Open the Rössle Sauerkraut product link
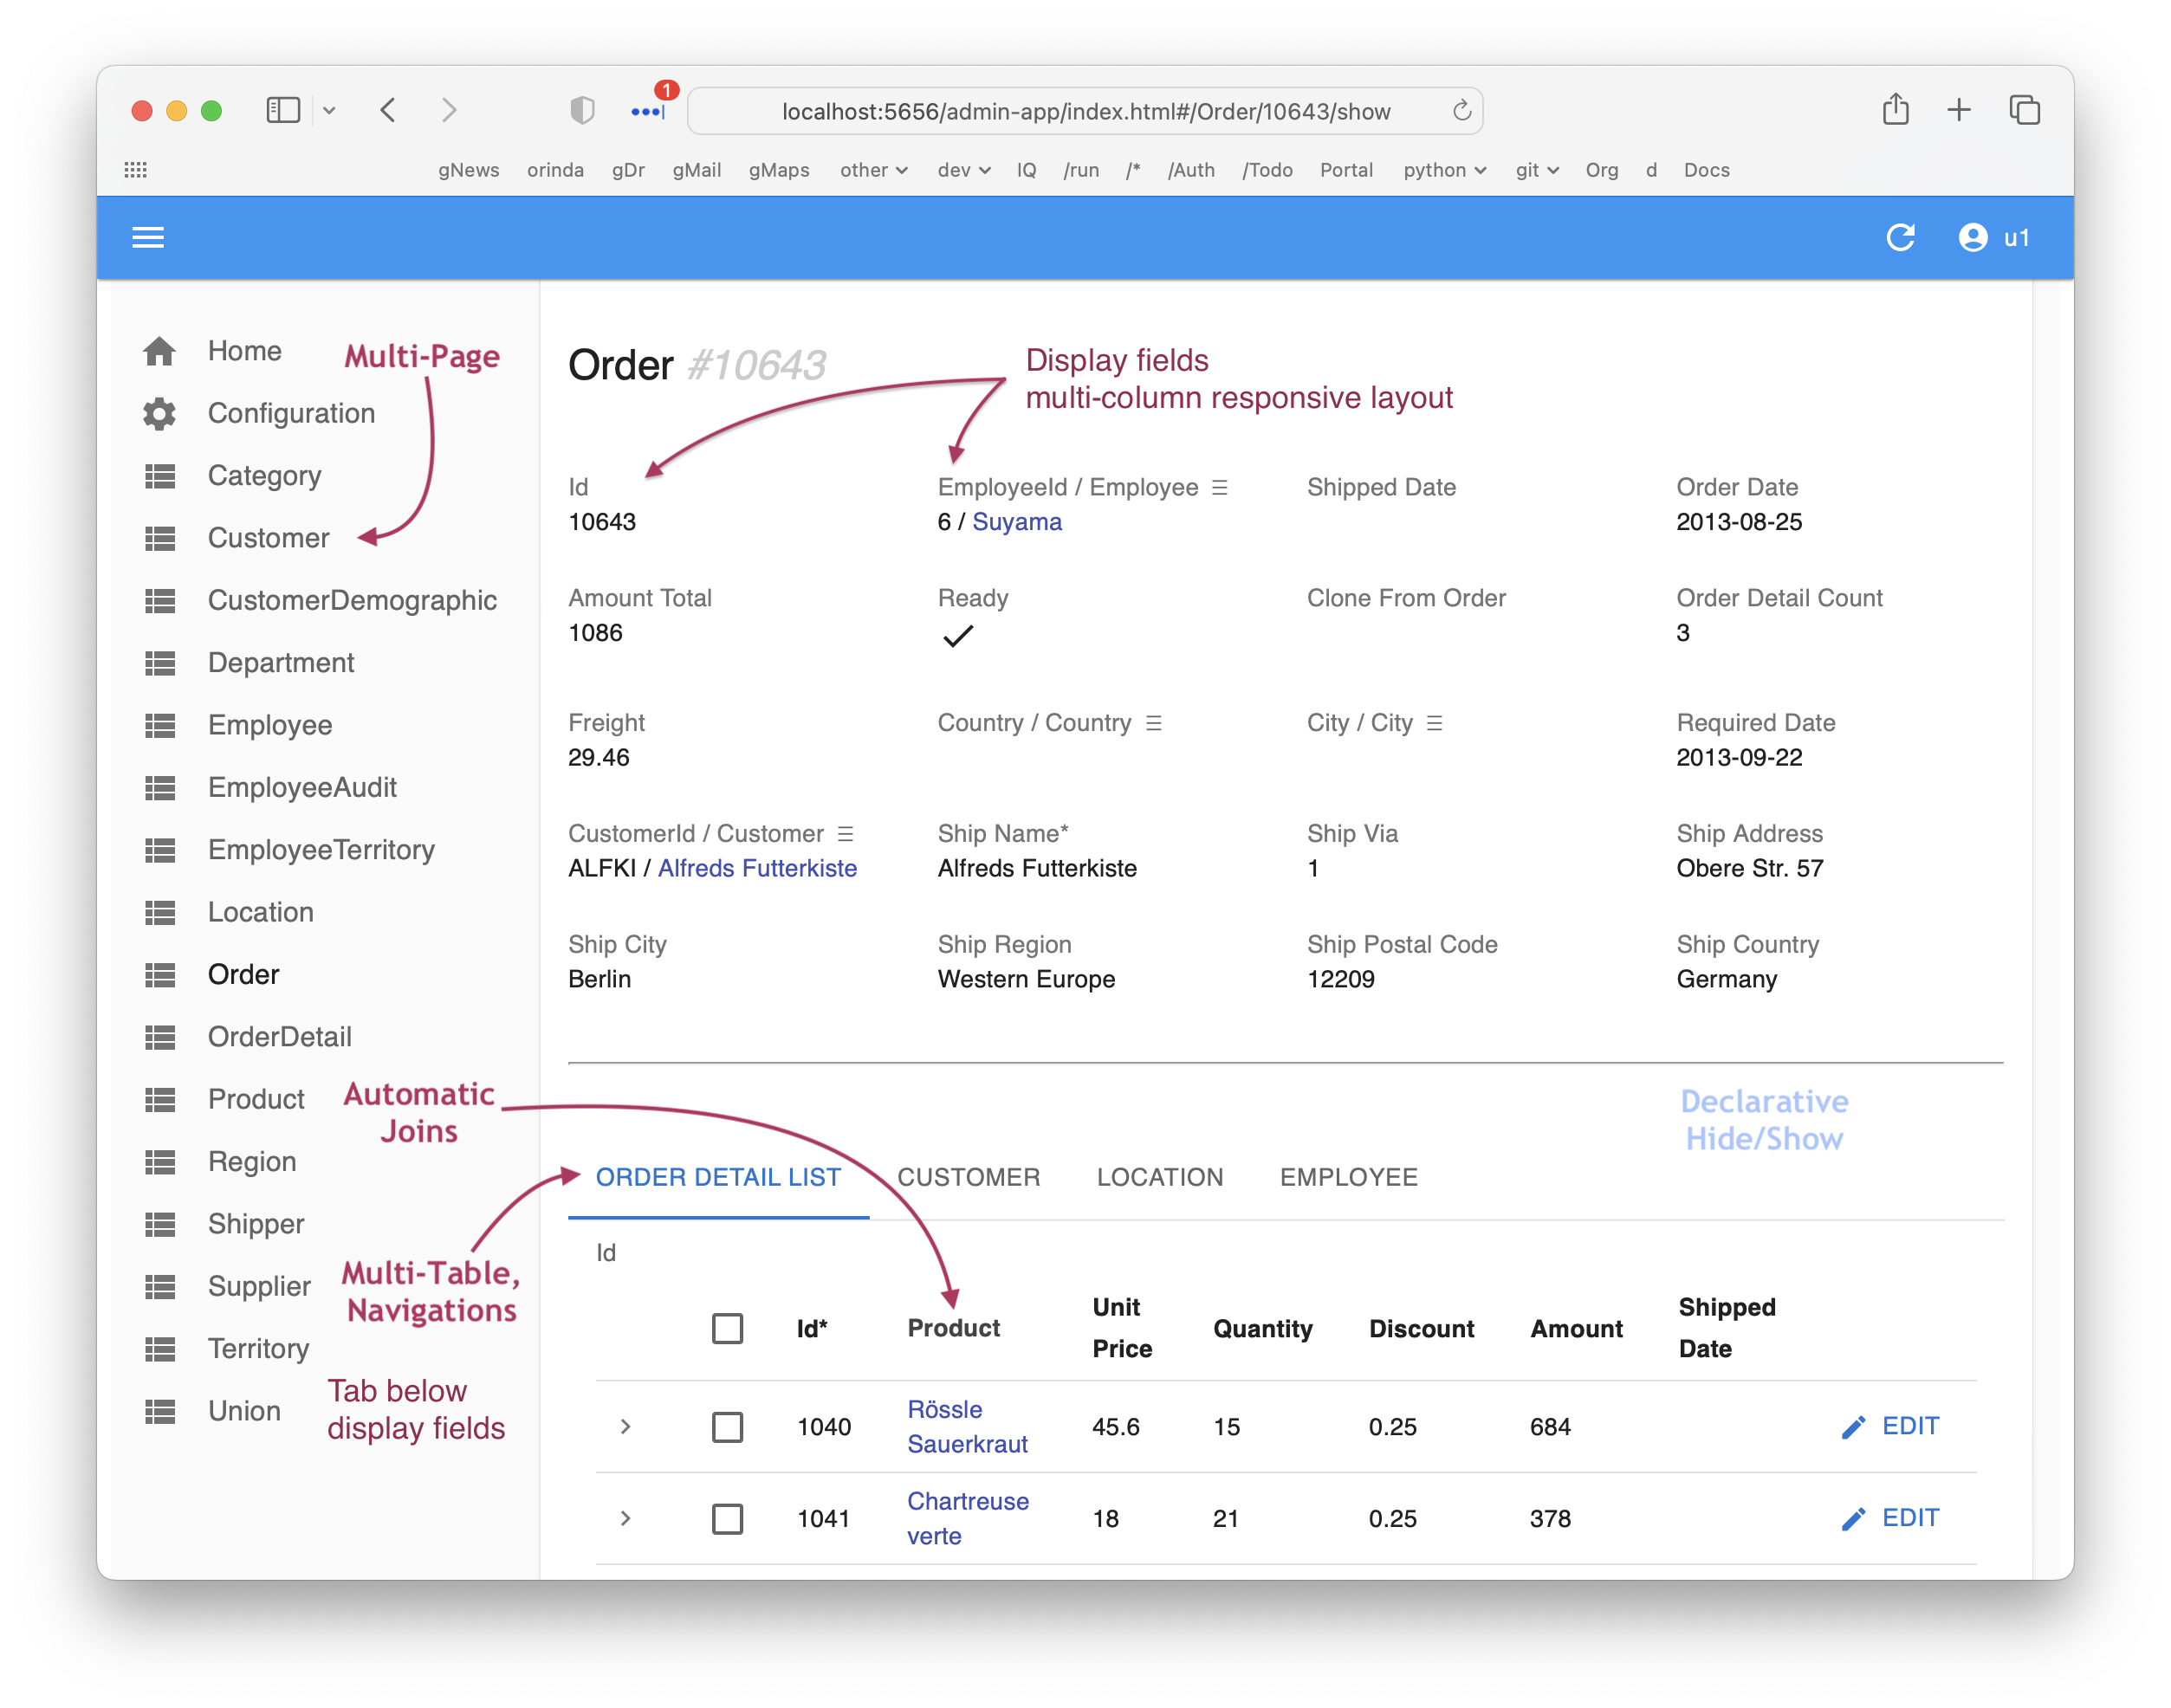 tap(967, 1427)
